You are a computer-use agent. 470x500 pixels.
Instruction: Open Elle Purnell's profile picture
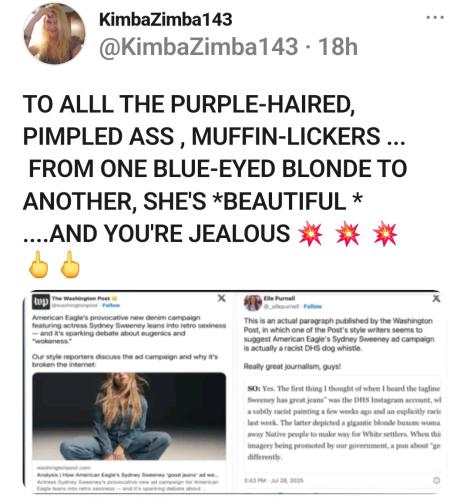tap(253, 302)
